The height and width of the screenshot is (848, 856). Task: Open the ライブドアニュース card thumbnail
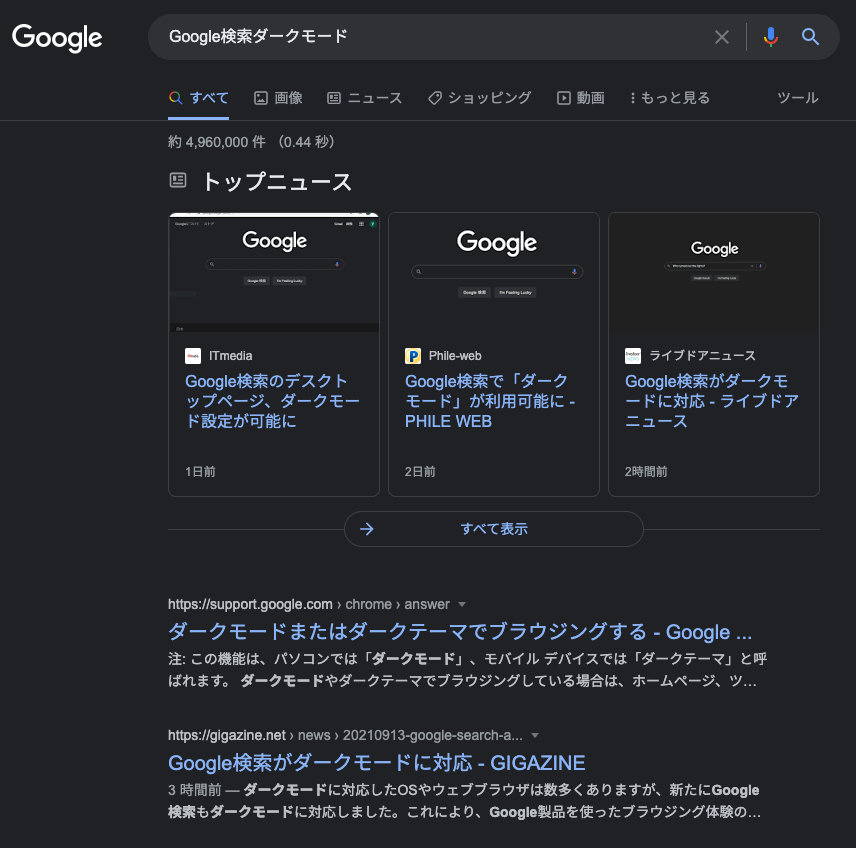(714, 272)
